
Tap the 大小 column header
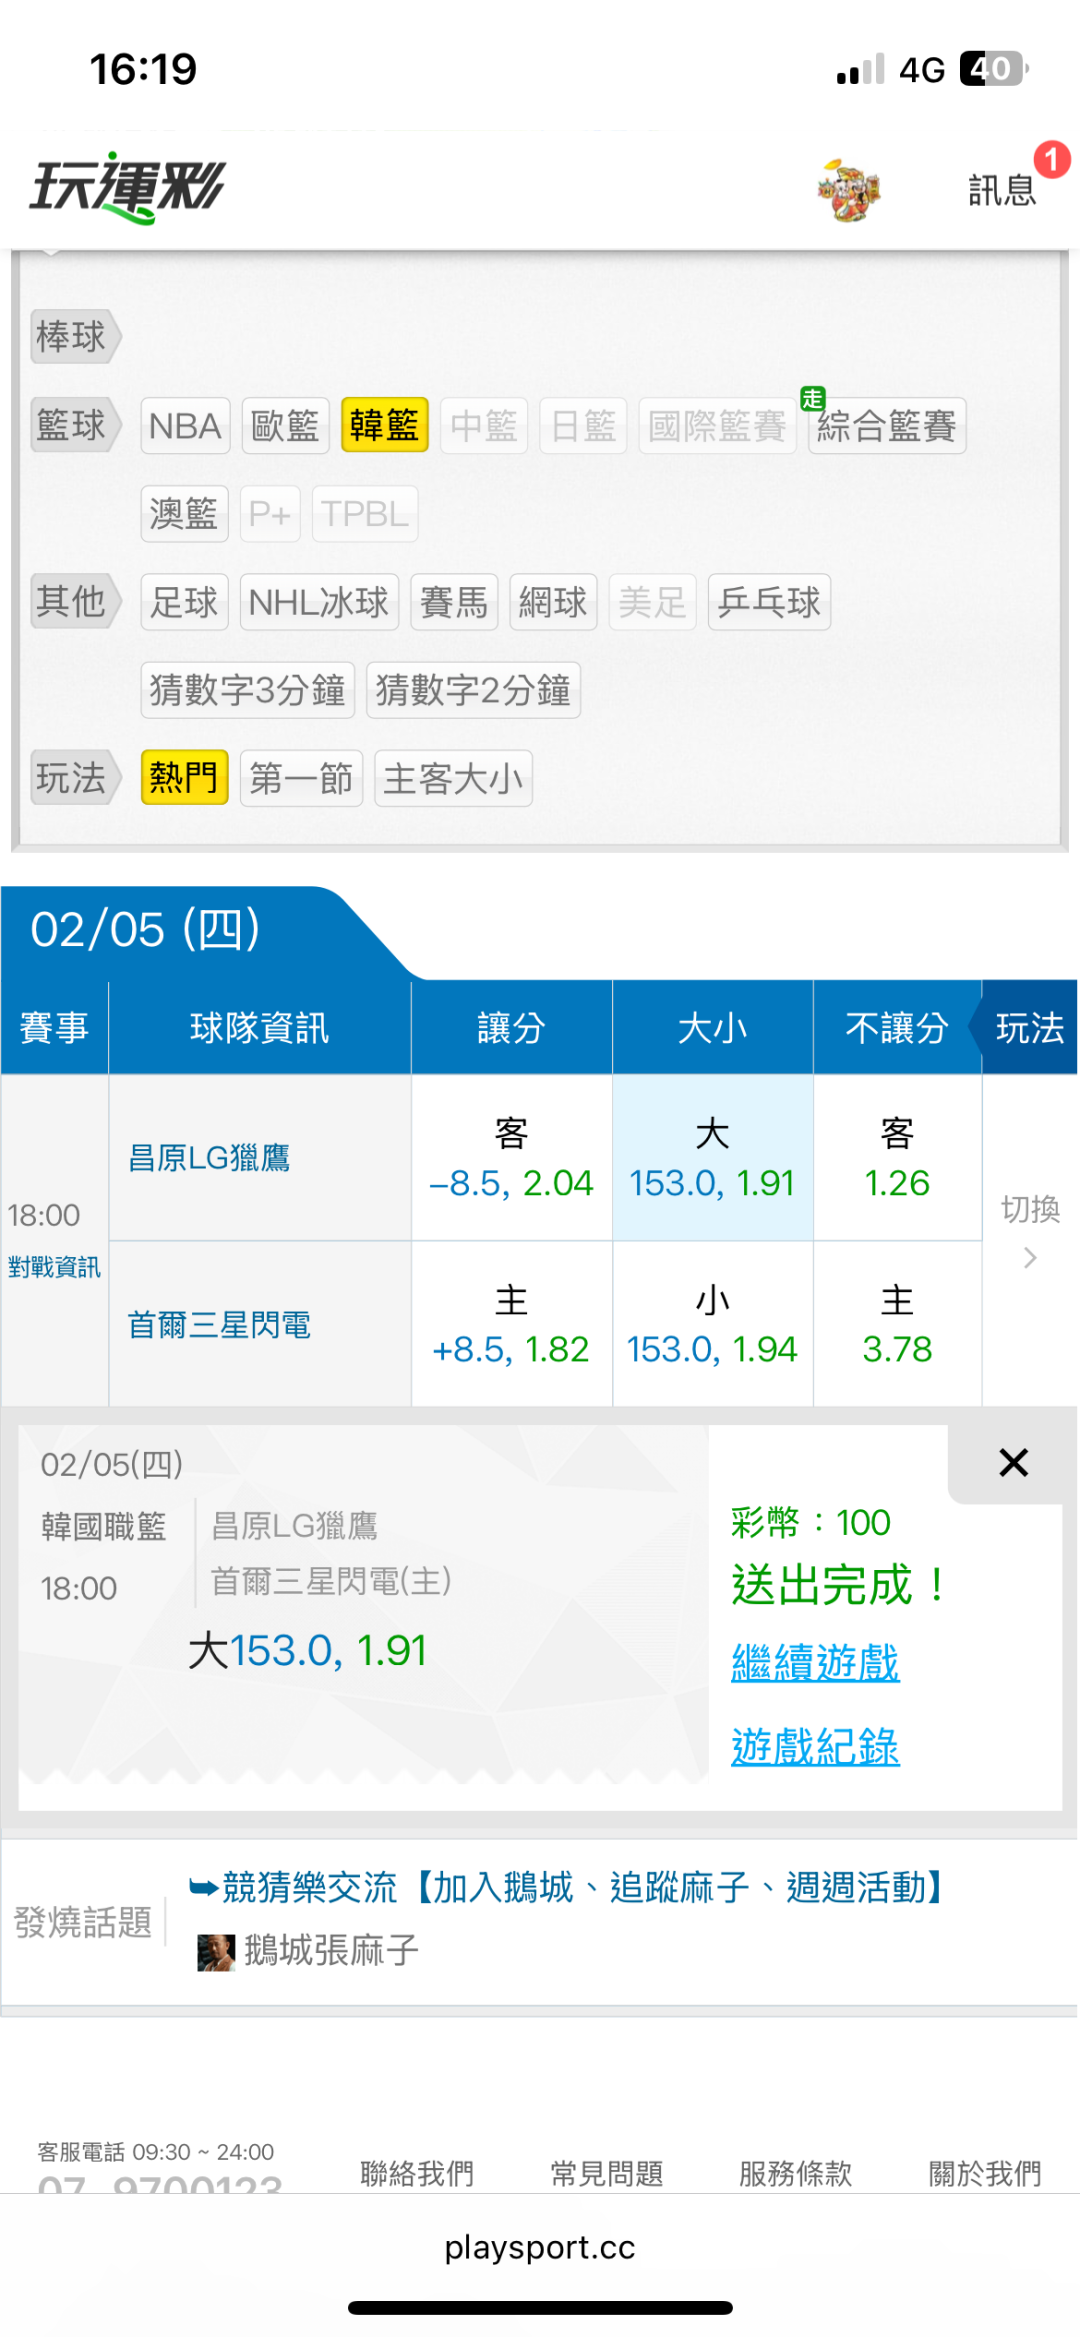tap(712, 1028)
